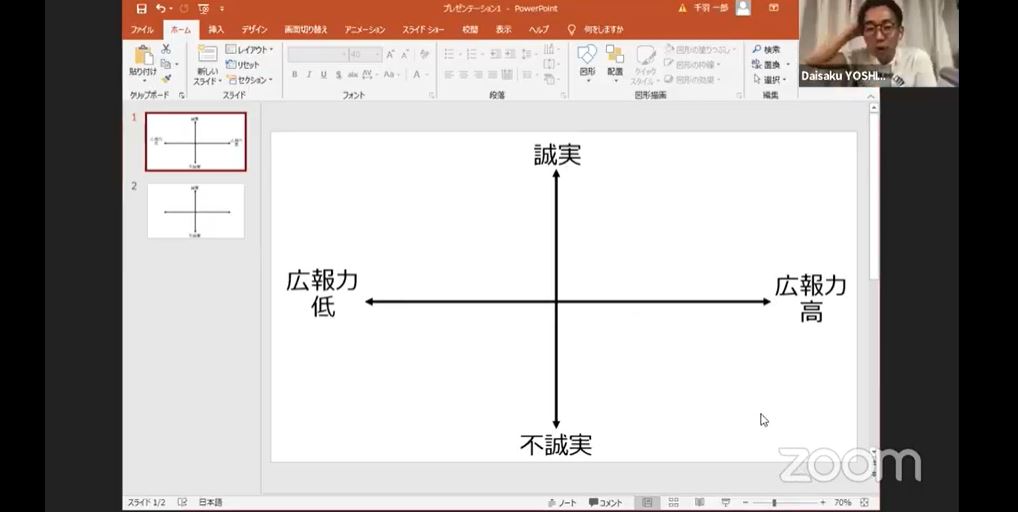This screenshot has width=1018, height=512.
Task: Open the レイアウト layout dropdown
Action: 249,49
